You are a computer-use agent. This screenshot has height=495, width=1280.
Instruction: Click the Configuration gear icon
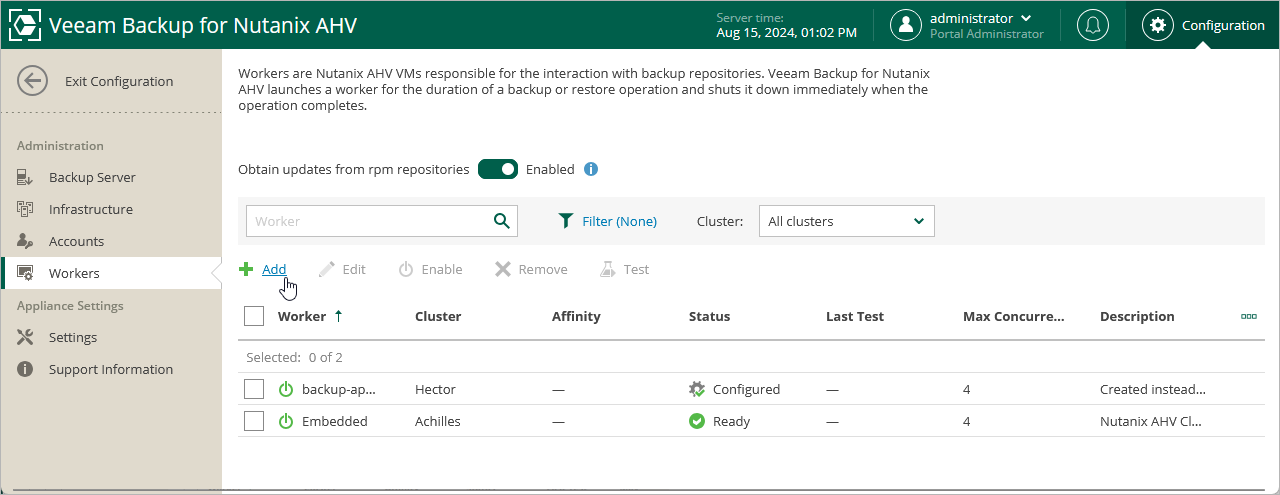(x=1158, y=25)
